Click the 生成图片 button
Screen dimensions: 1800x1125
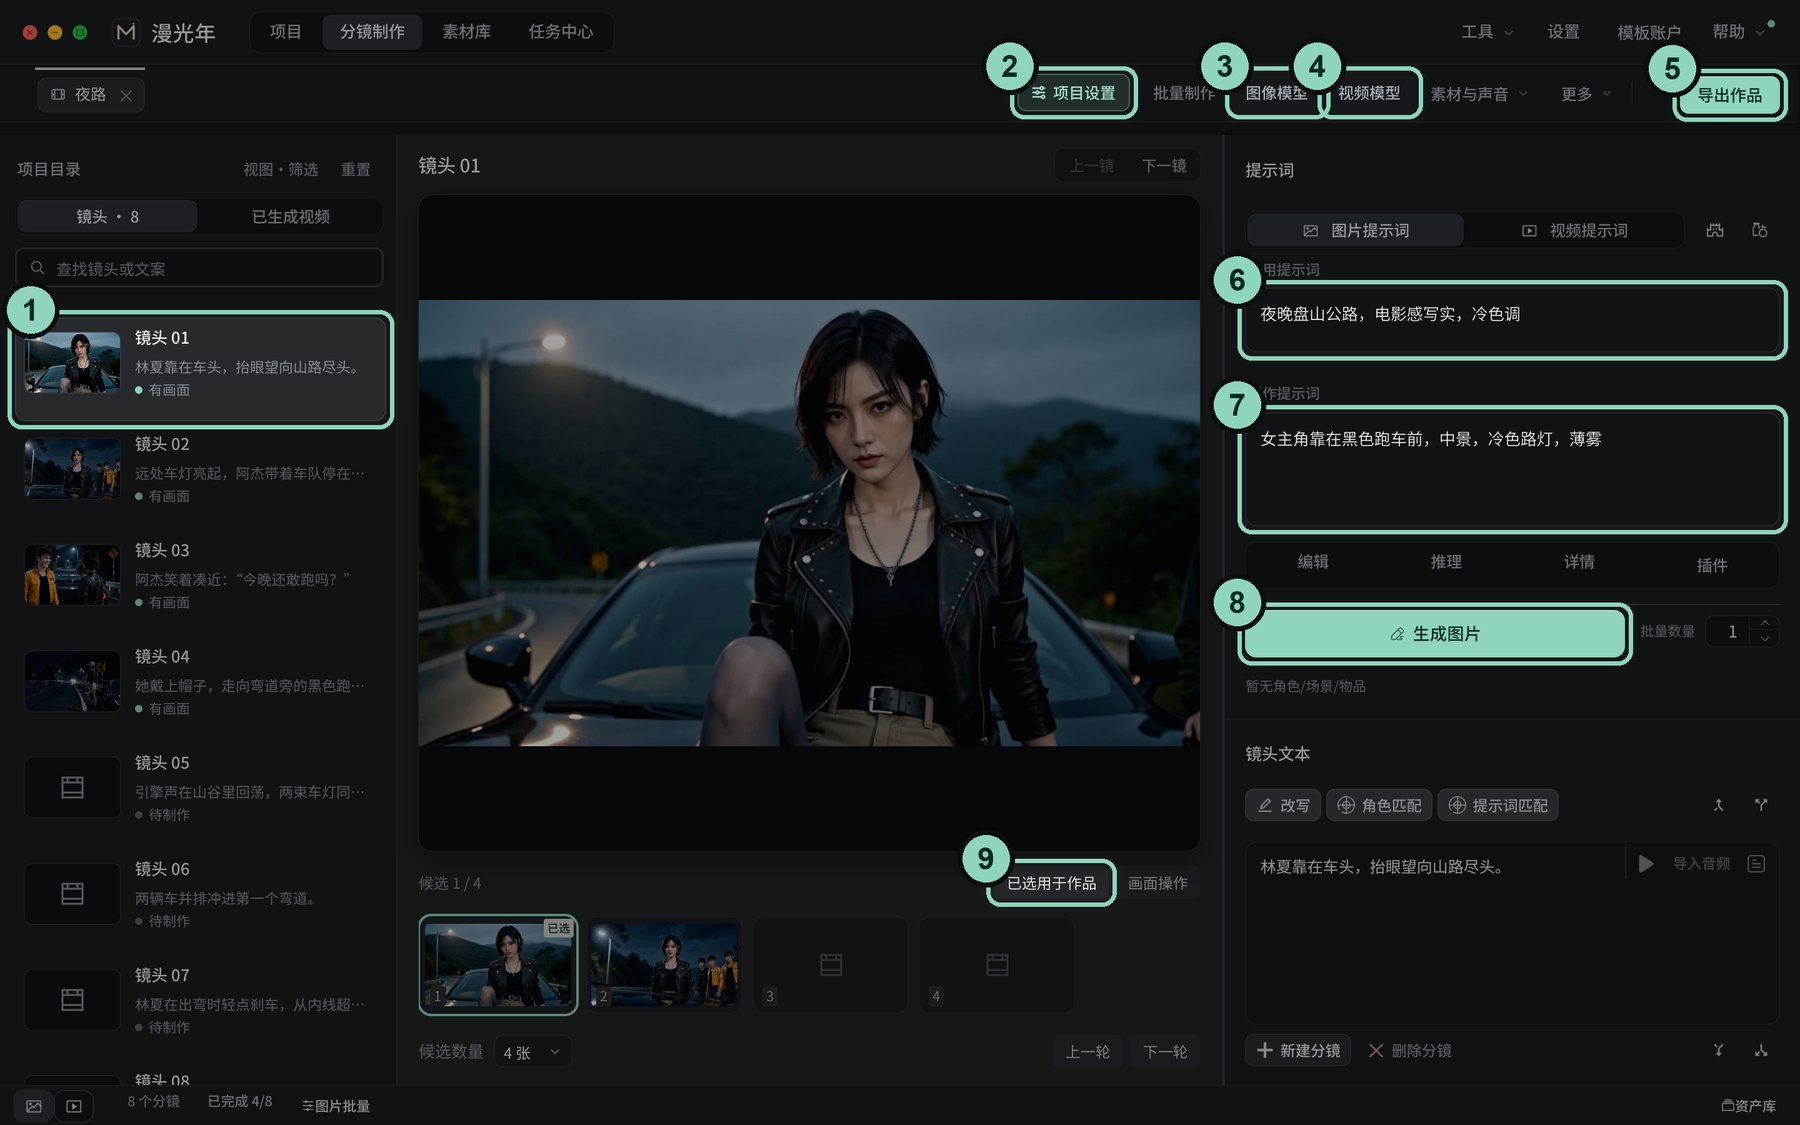1435,634
